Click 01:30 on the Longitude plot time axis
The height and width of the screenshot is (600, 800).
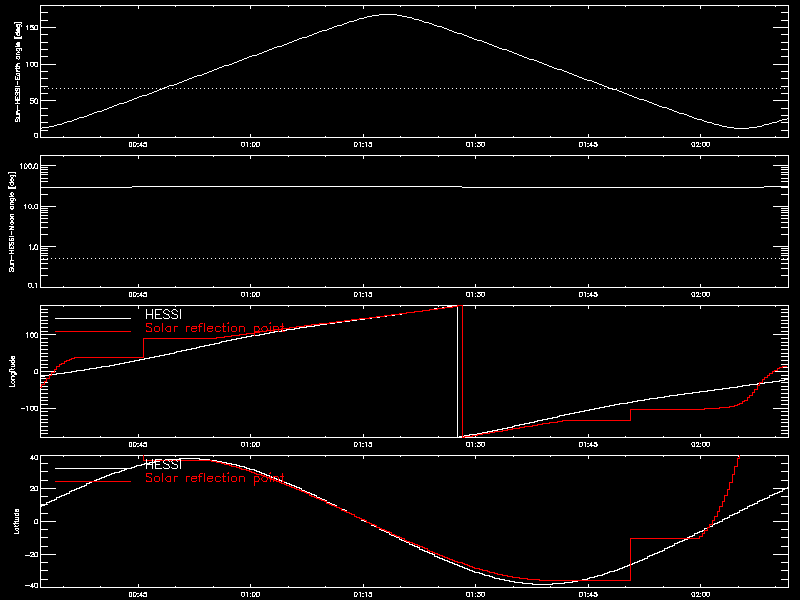click(x=476, y=445)
